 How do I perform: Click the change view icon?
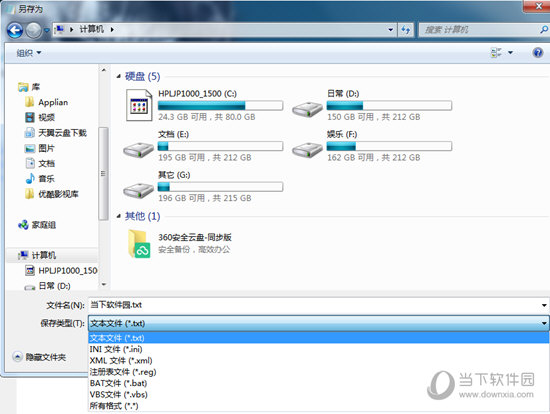pos(496,53)
